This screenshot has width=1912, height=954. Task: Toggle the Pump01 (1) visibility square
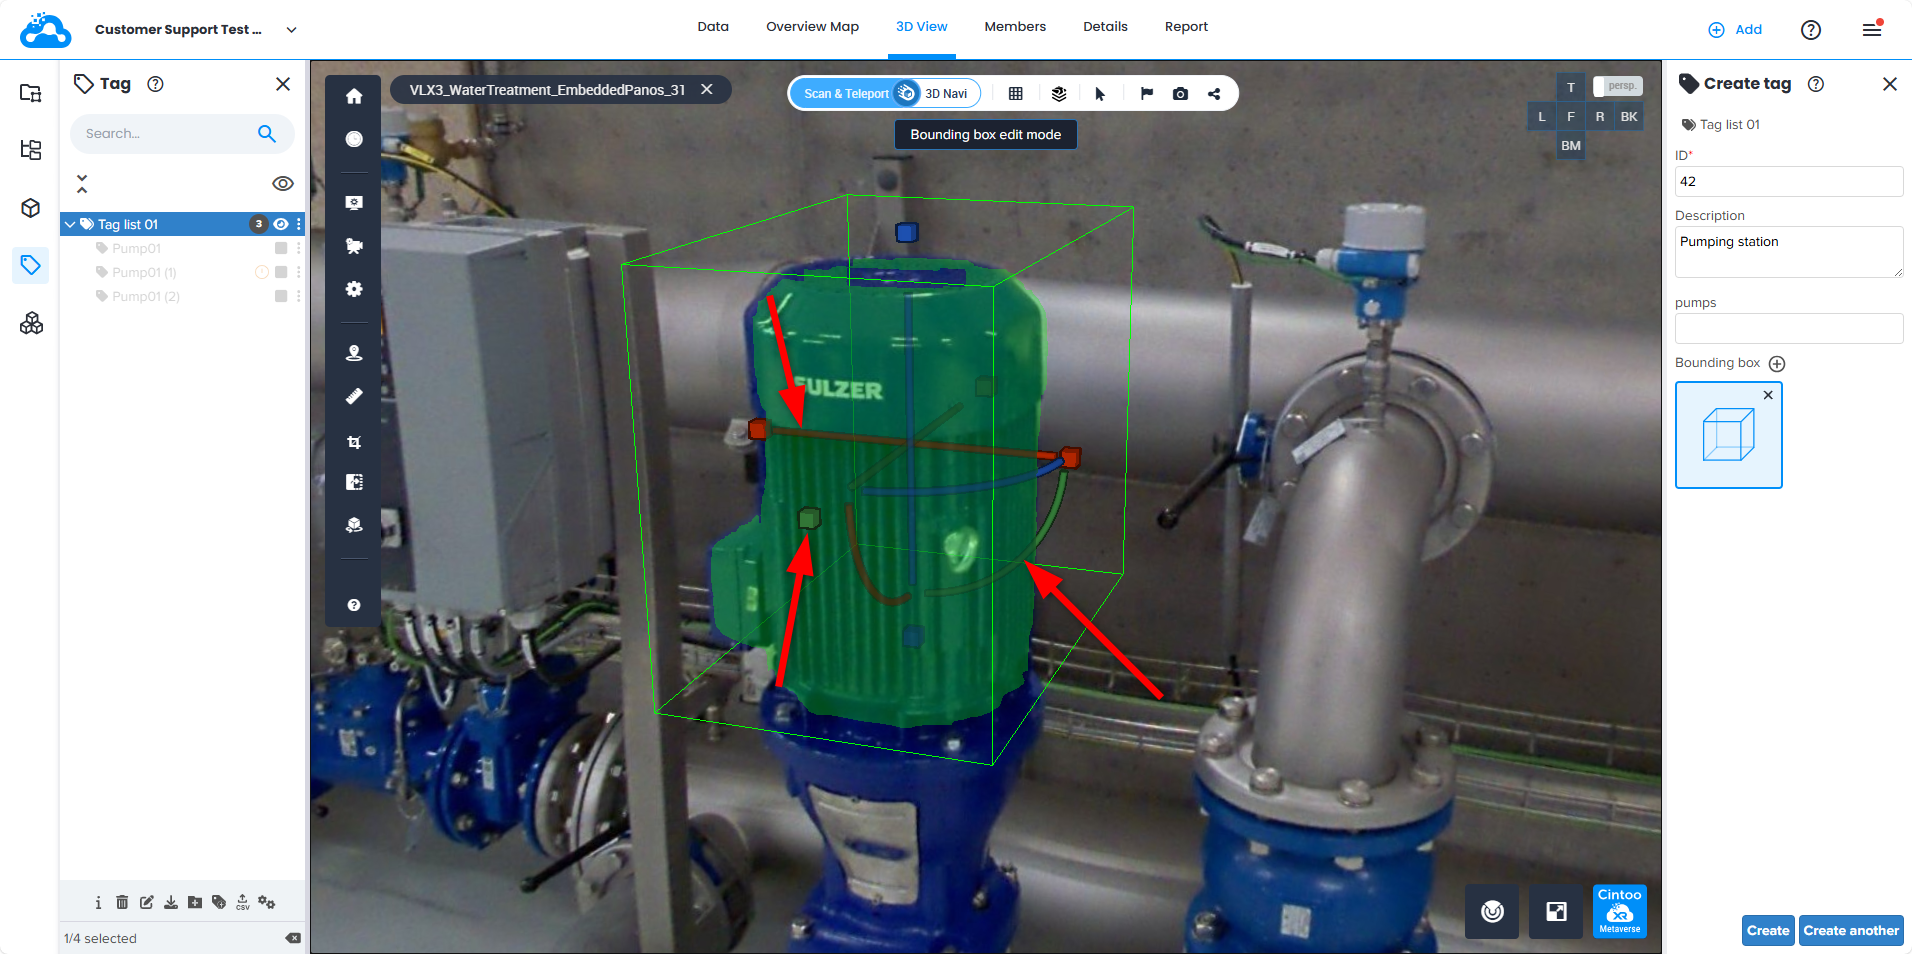(x=281, y=272)
